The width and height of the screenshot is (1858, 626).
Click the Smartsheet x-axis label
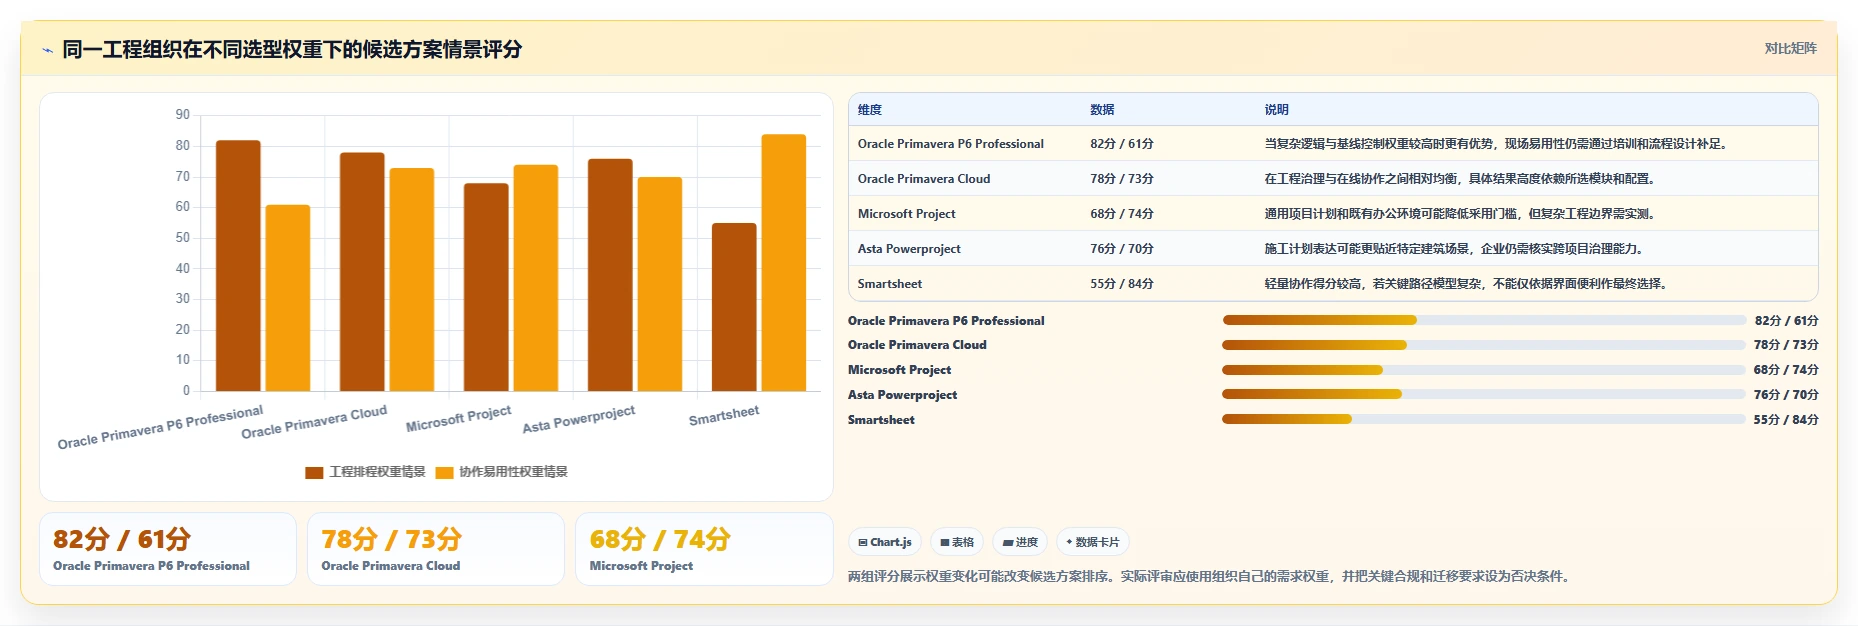[724, 415]
